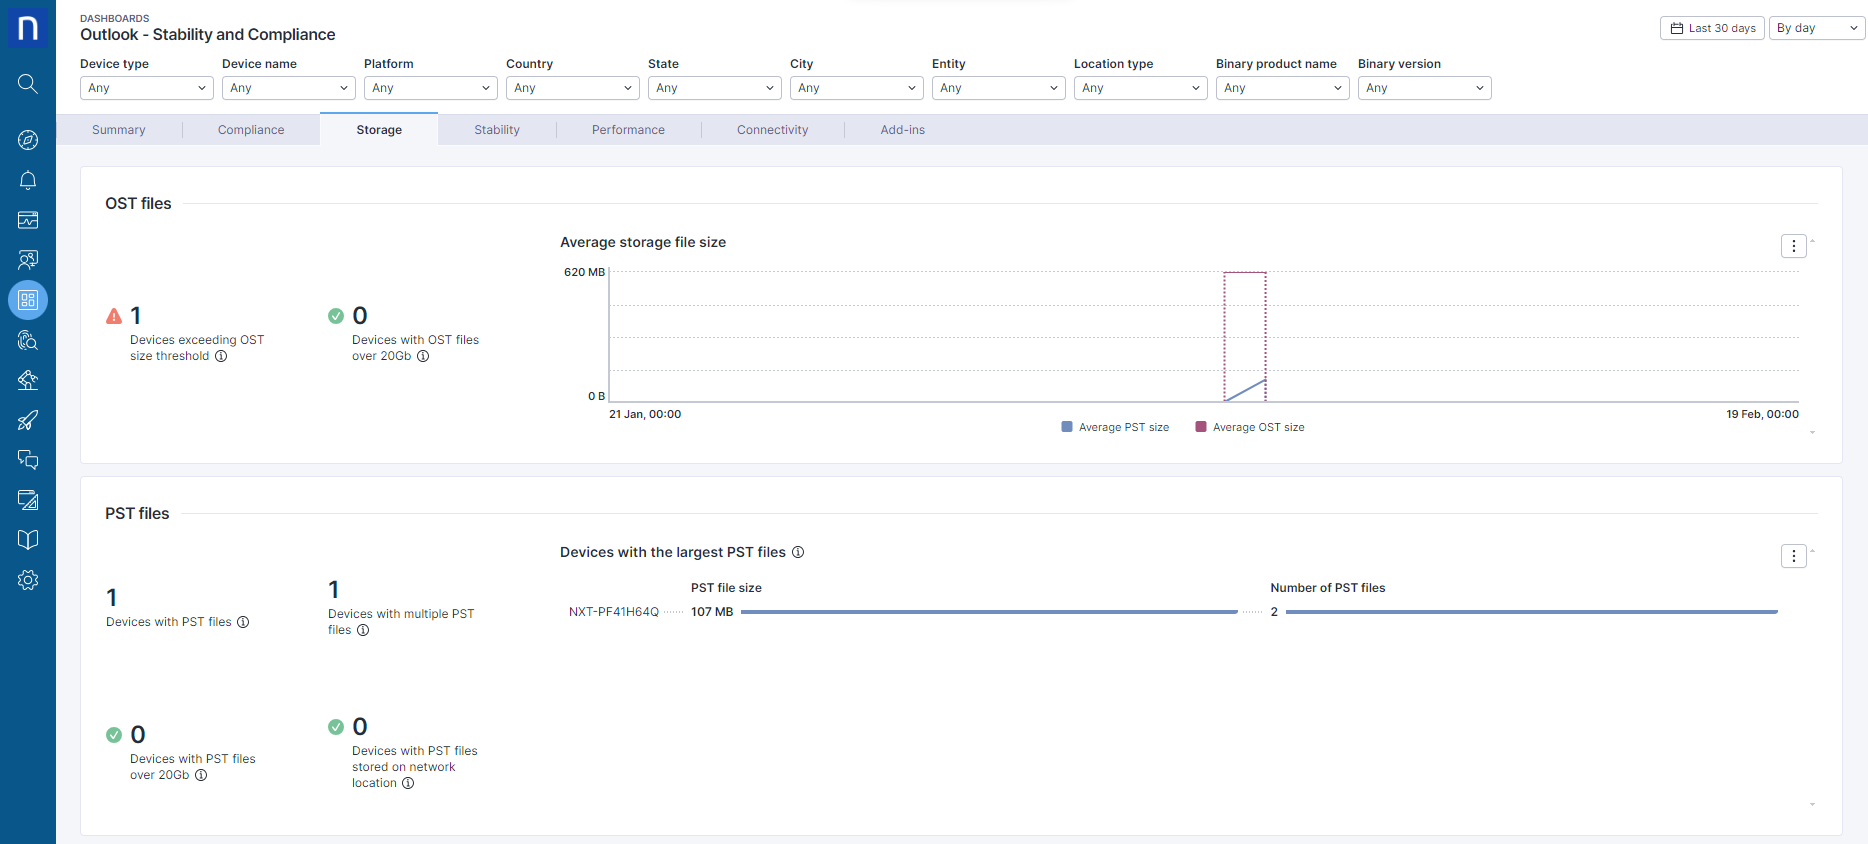Click the red warning triangle for OST threshold
1868x844 pixels.
coord(114,316)
